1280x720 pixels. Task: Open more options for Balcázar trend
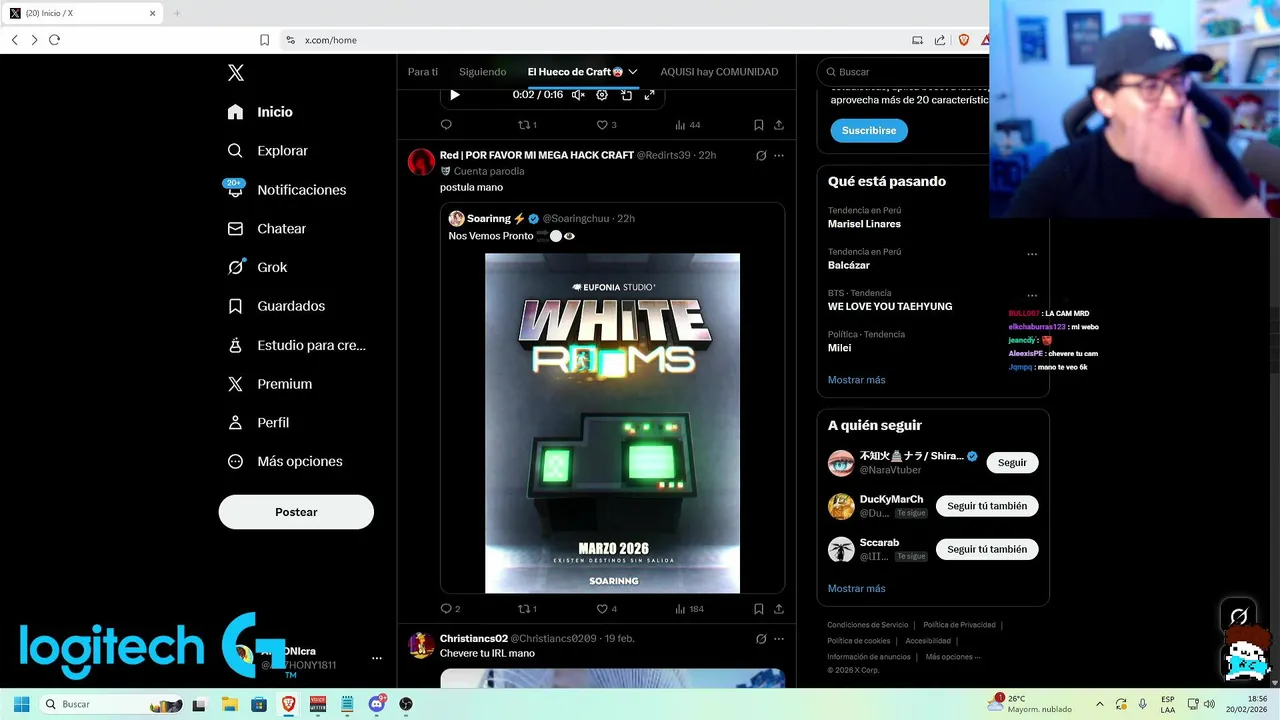(x=1032, y=254)
